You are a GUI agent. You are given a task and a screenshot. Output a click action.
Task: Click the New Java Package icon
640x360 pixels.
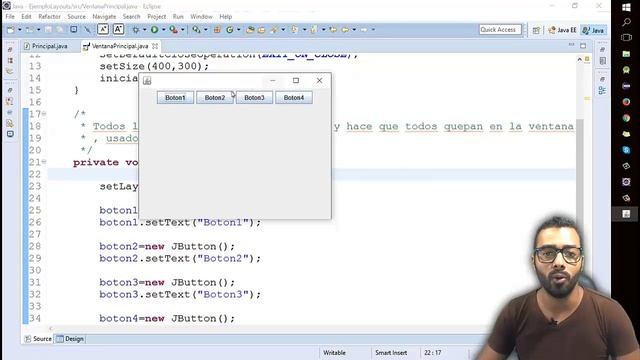point(217,29)
